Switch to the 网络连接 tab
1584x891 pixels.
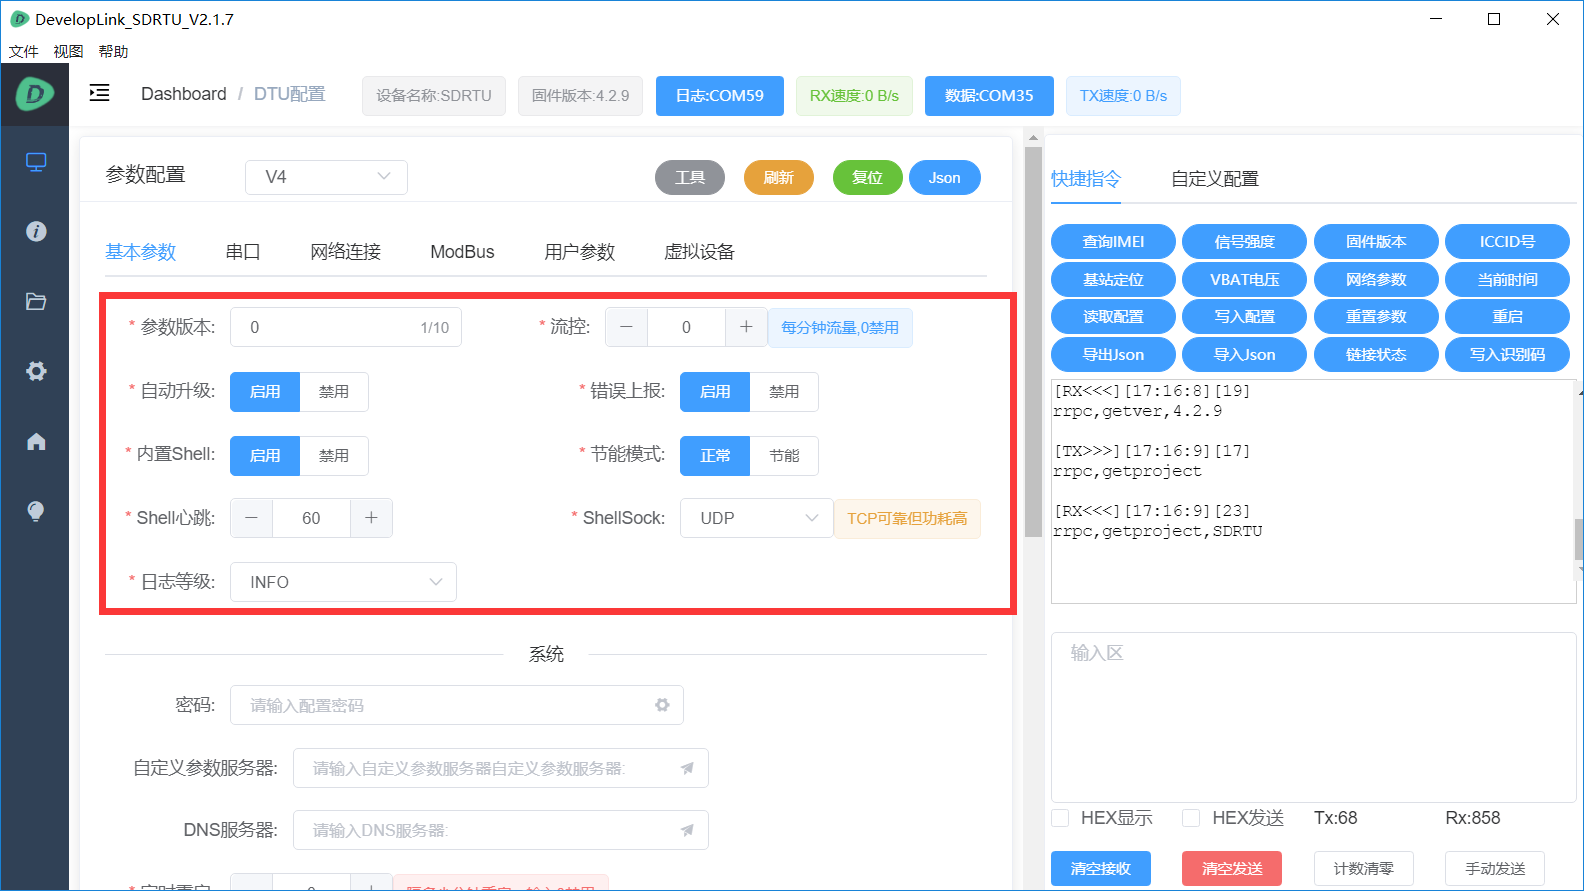point(345,252)
